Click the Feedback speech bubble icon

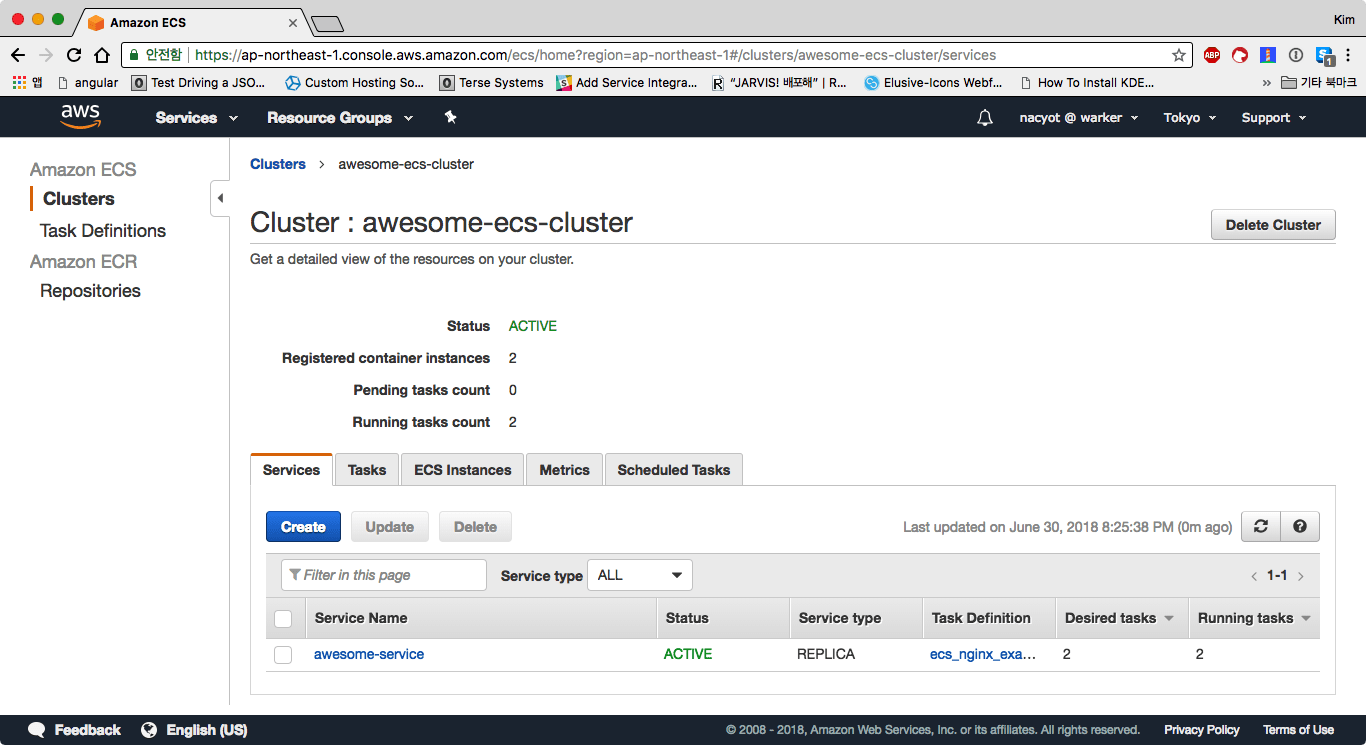click(x=37, y=730)
